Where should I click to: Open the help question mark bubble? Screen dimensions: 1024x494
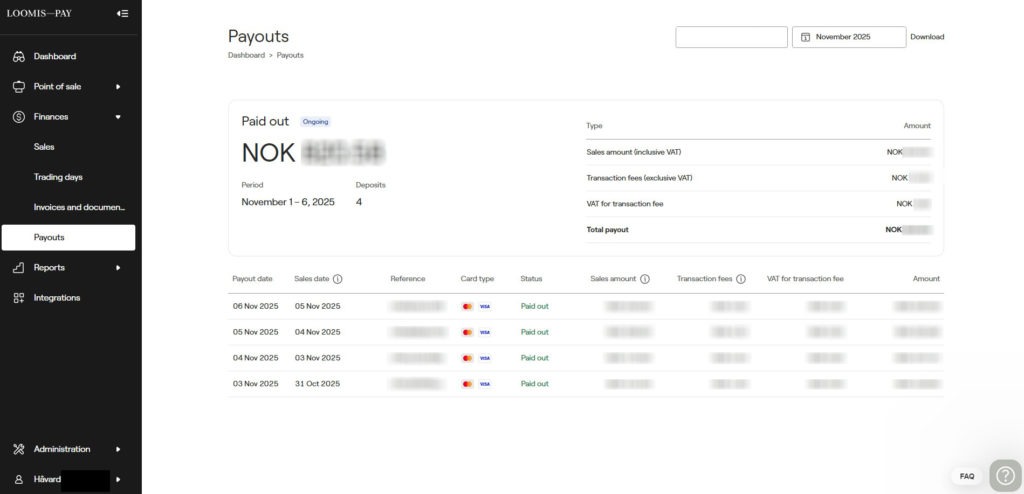(x=1004, y=475)
